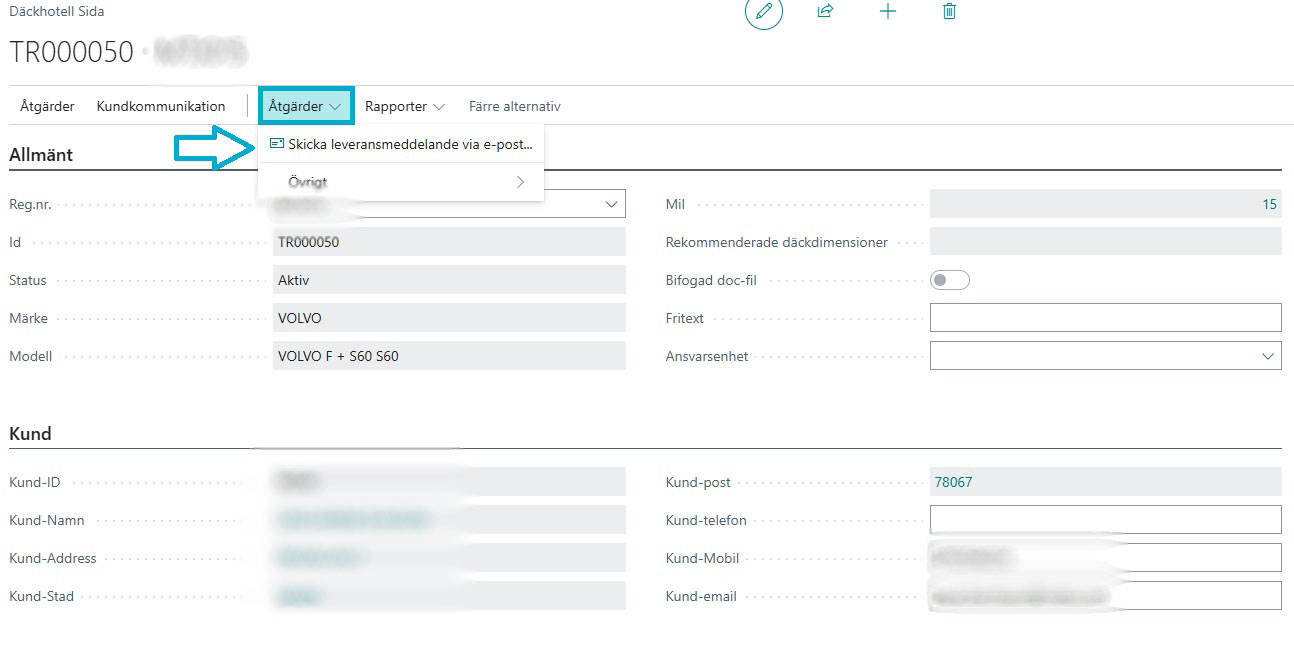Click the trash can delete icon
The height and width of the screenshot is (650, 1294).
[x=949, y=12]
